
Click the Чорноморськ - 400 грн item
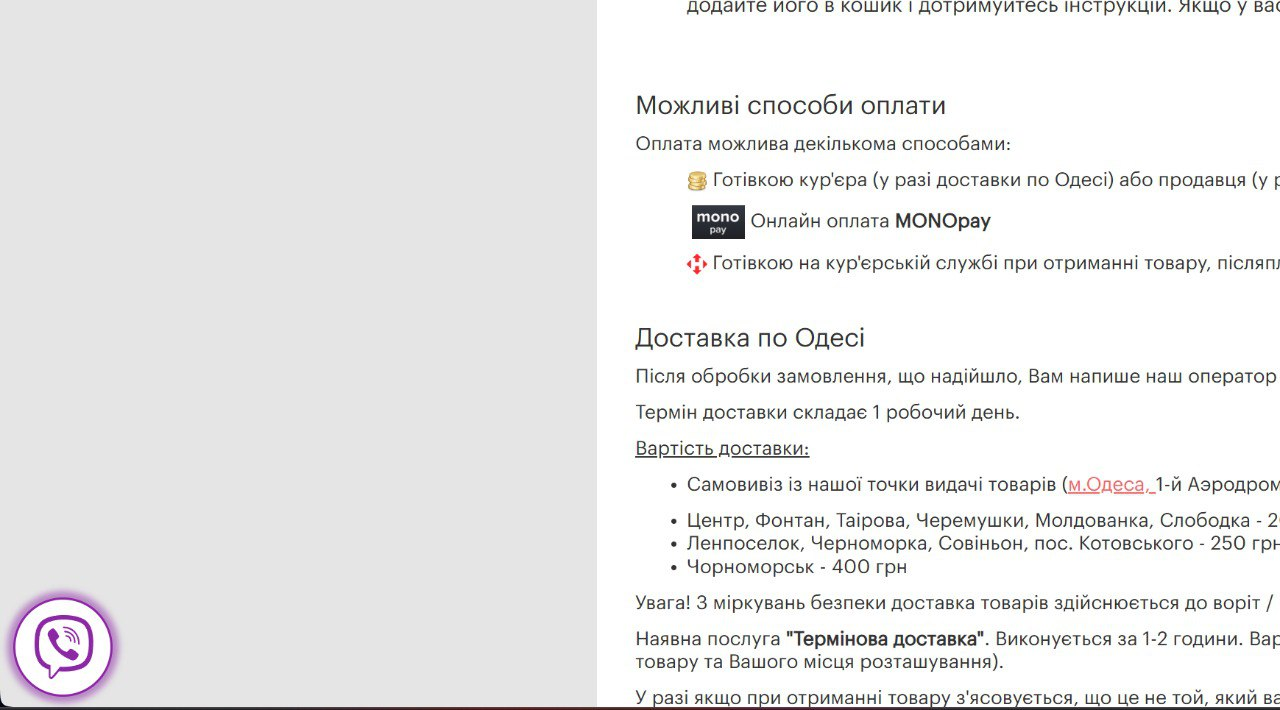tap(796, 567)
